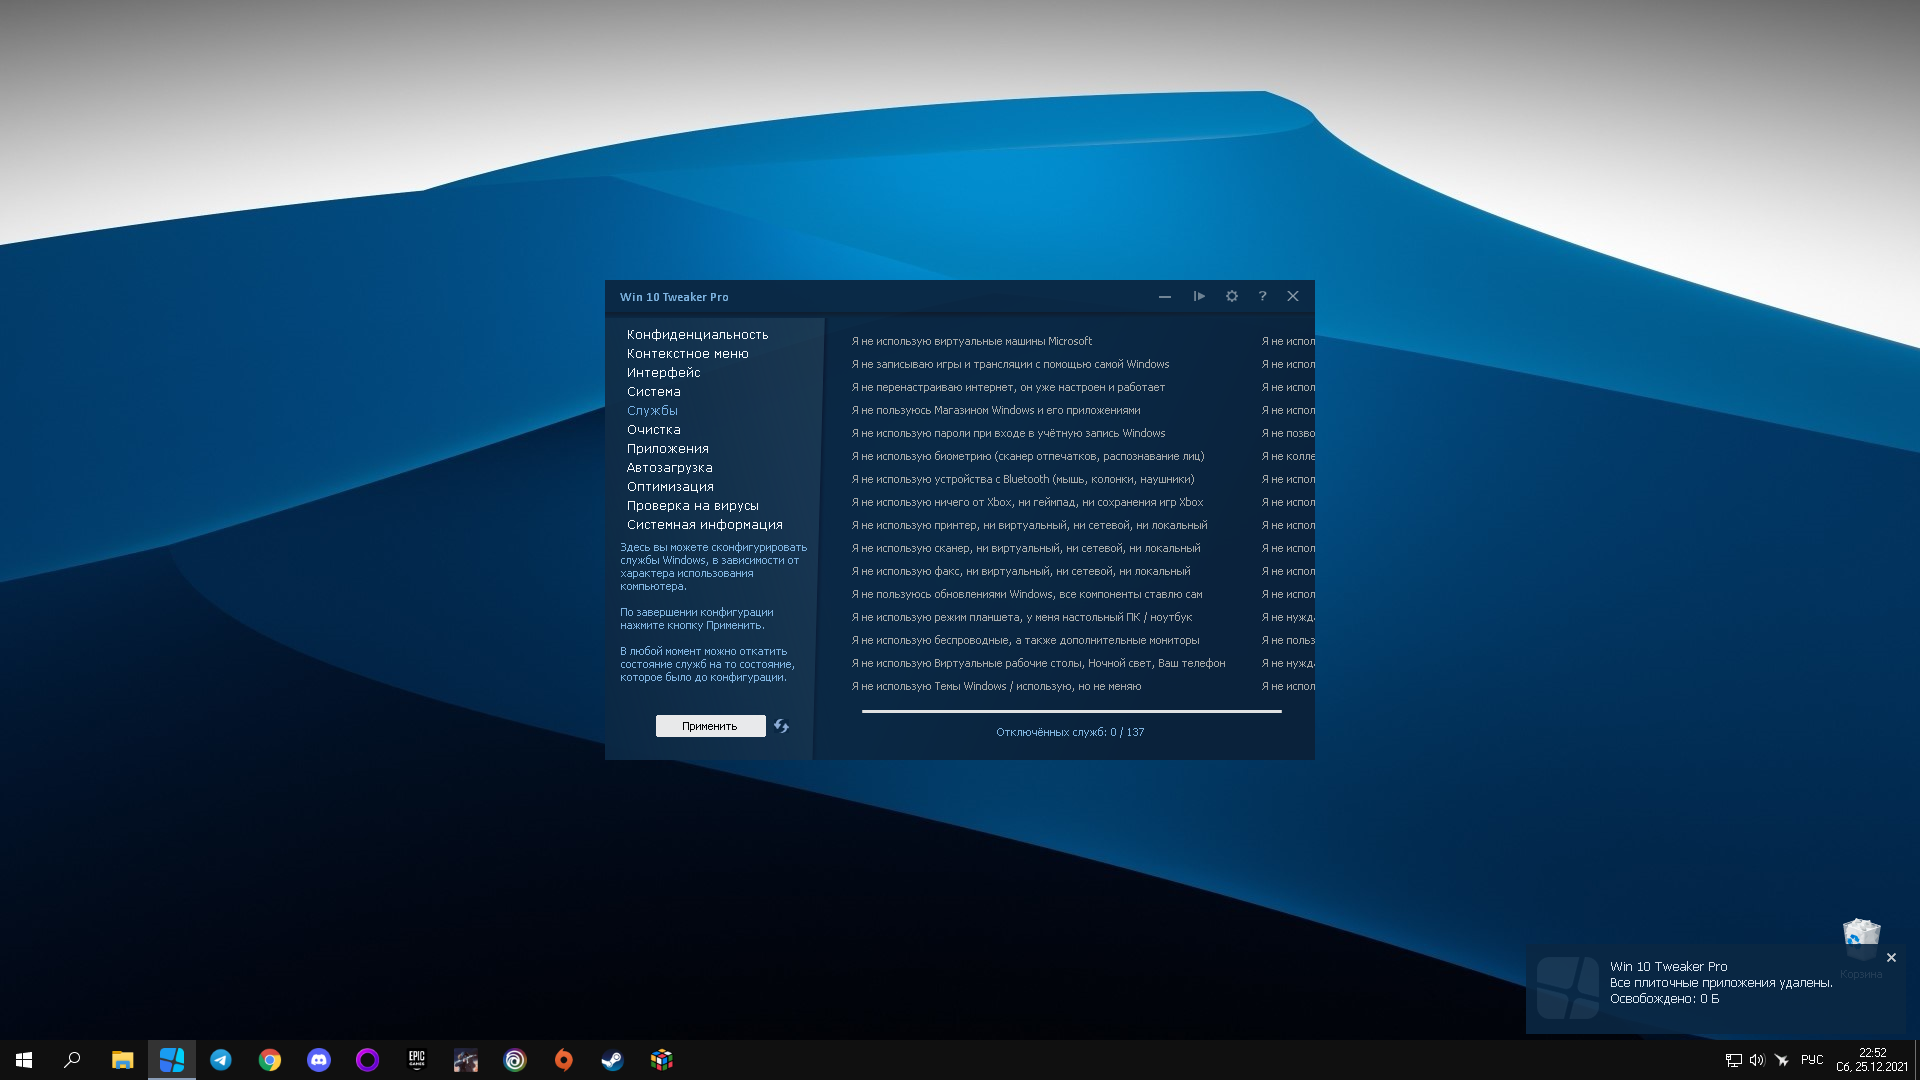Toggle option about Магазином Windows
The height and width of the screenshot is (1080, 1920).
[995, 410]
